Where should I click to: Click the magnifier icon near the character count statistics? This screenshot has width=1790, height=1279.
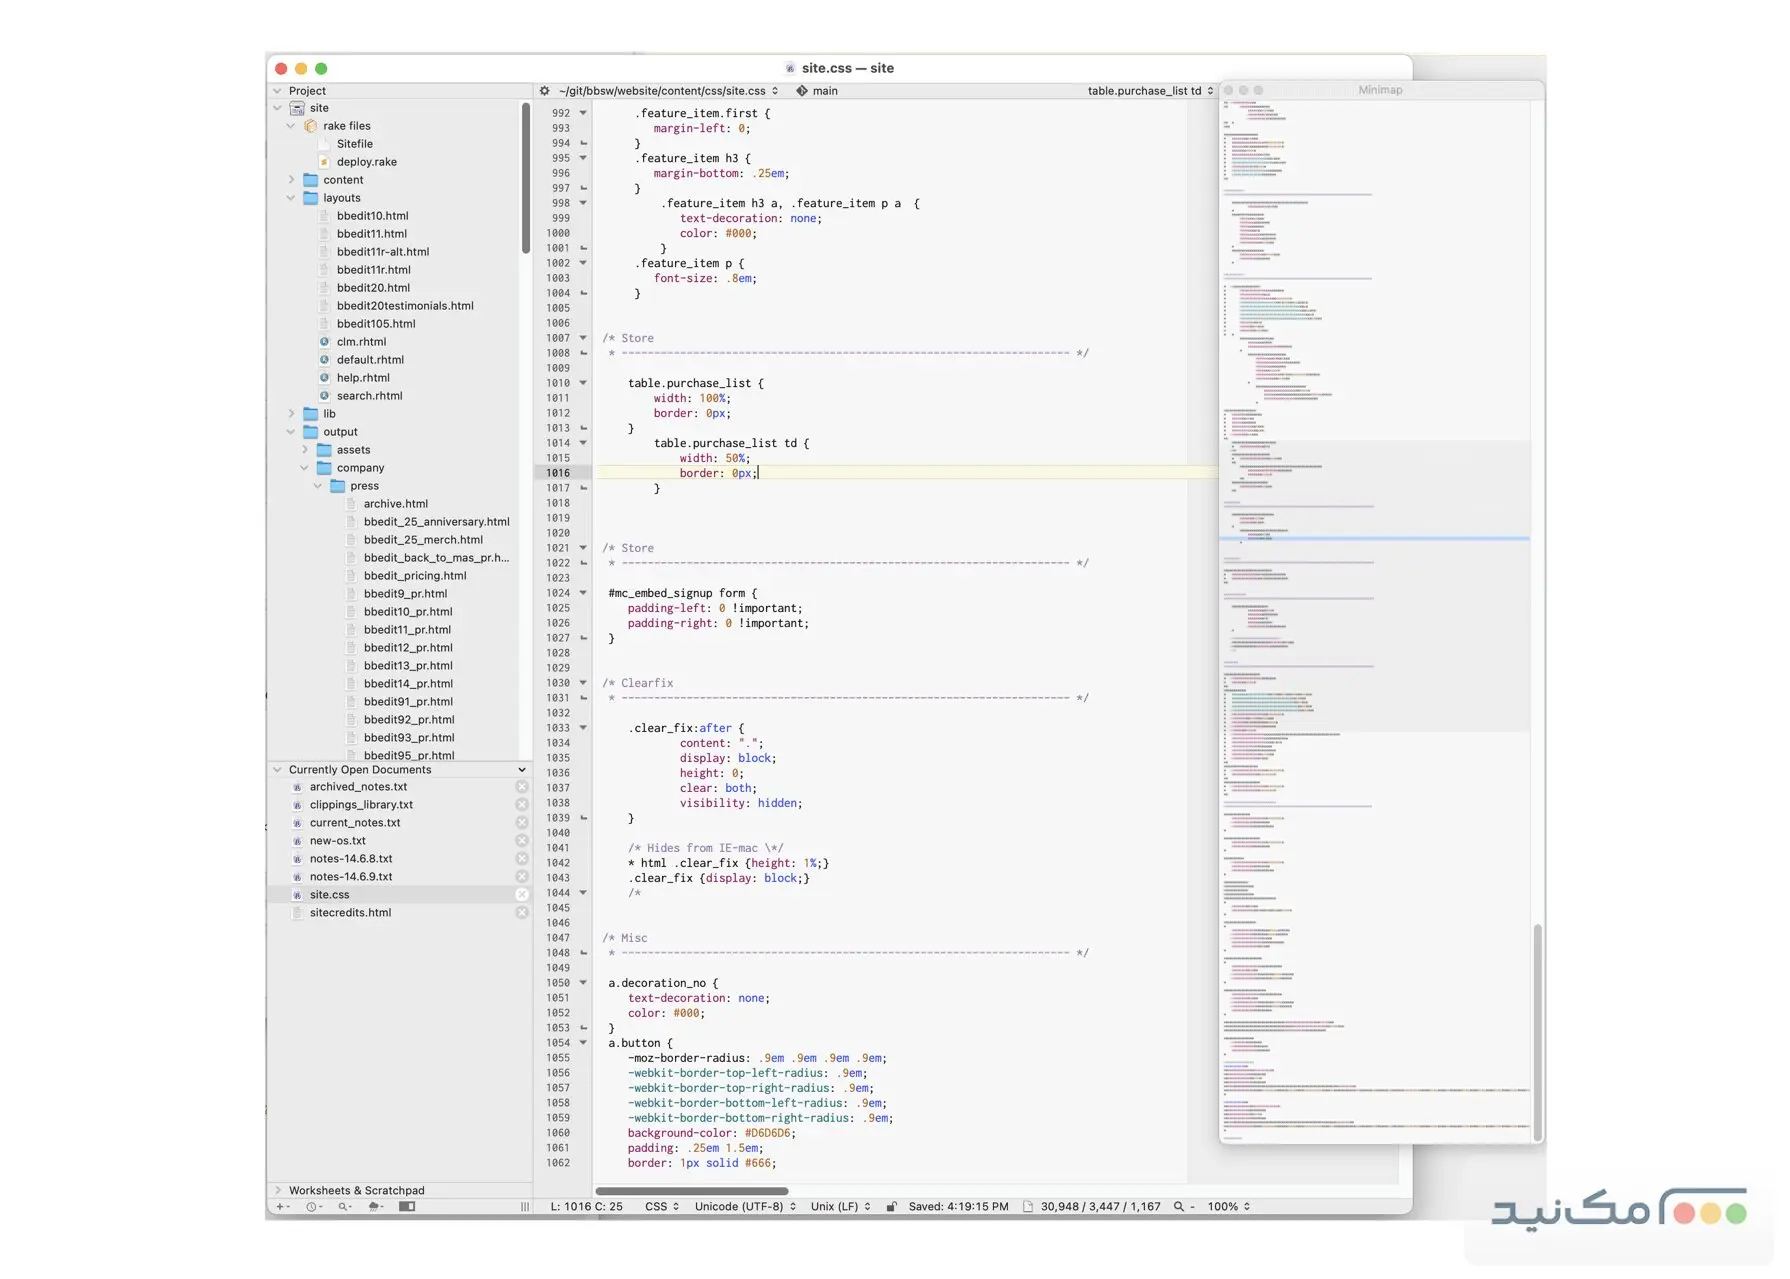[1178, 1206]
